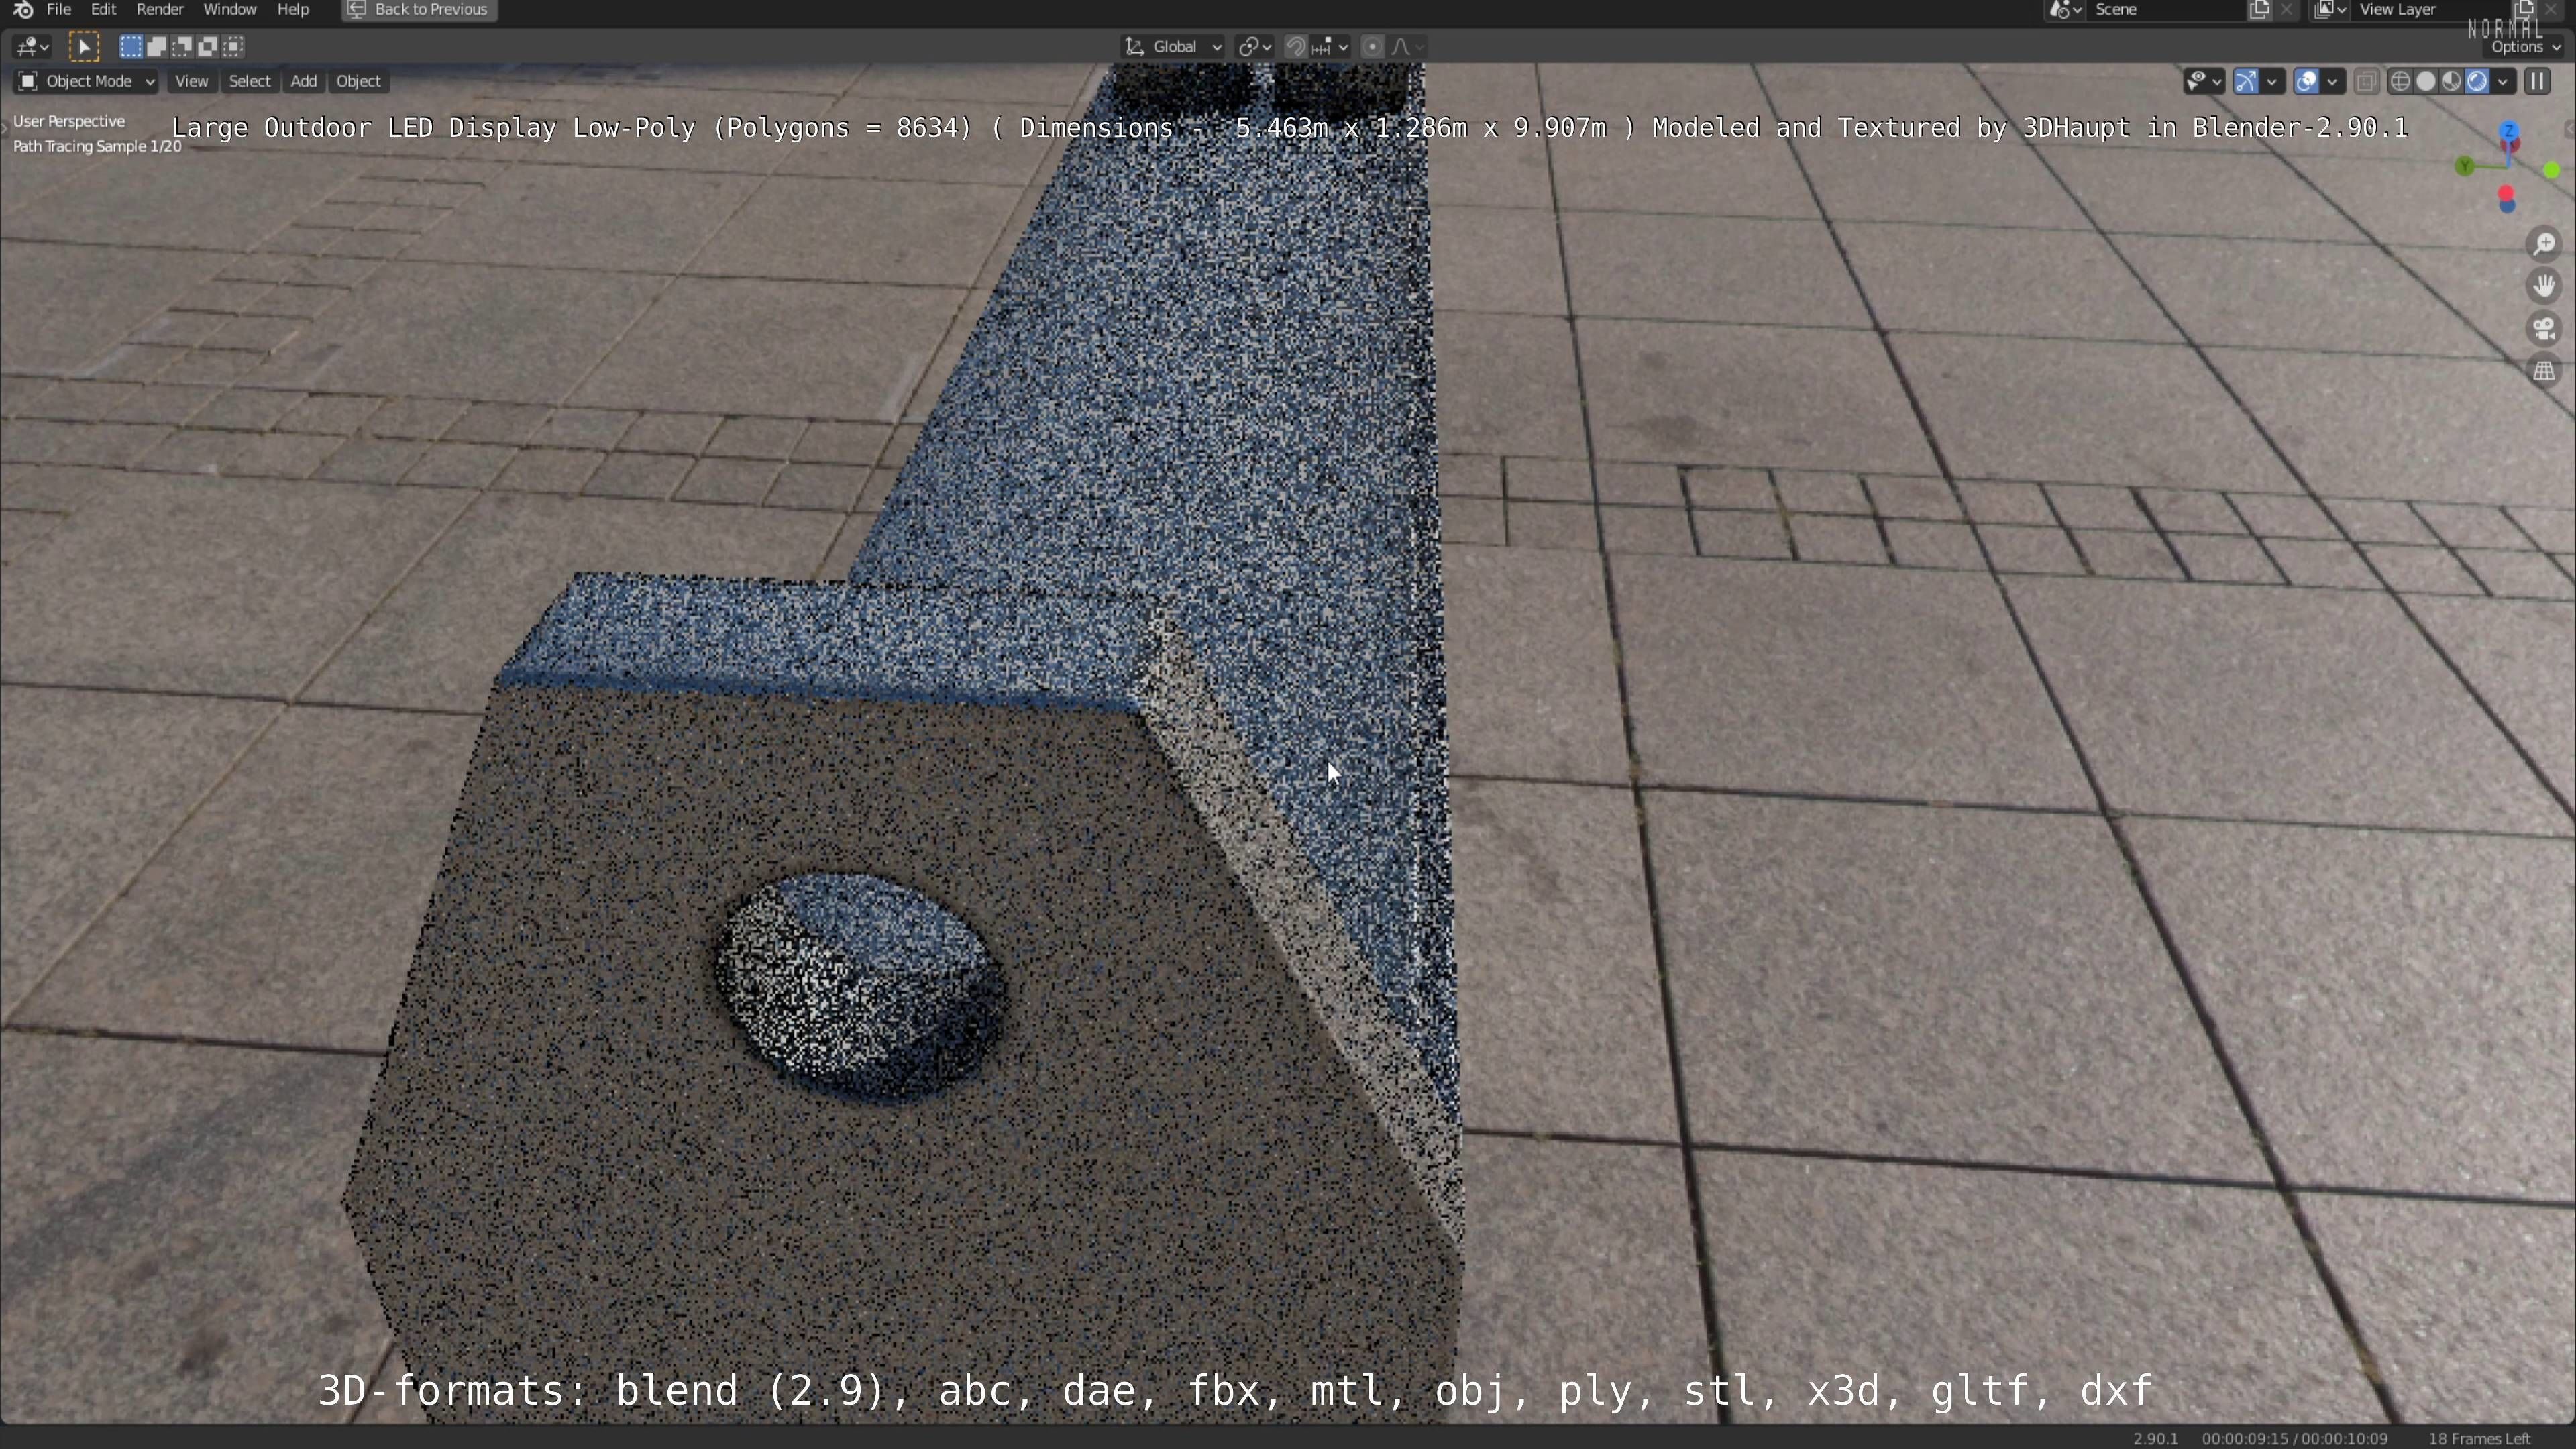The height and width of the screenshot is (1449, 2576).
Task: Open the snapping options dropdown
Action: 1331,46
